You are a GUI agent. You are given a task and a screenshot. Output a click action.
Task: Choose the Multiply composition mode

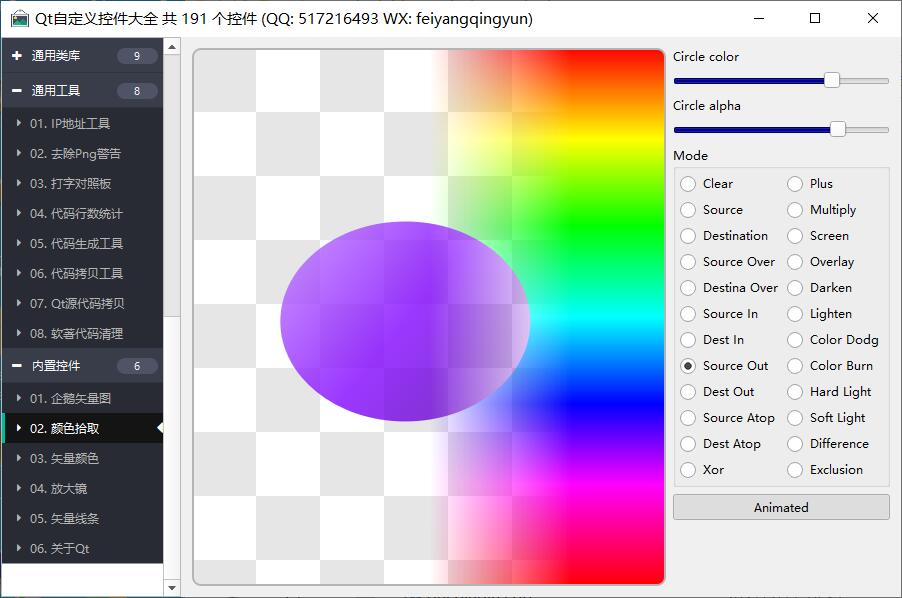795,210
